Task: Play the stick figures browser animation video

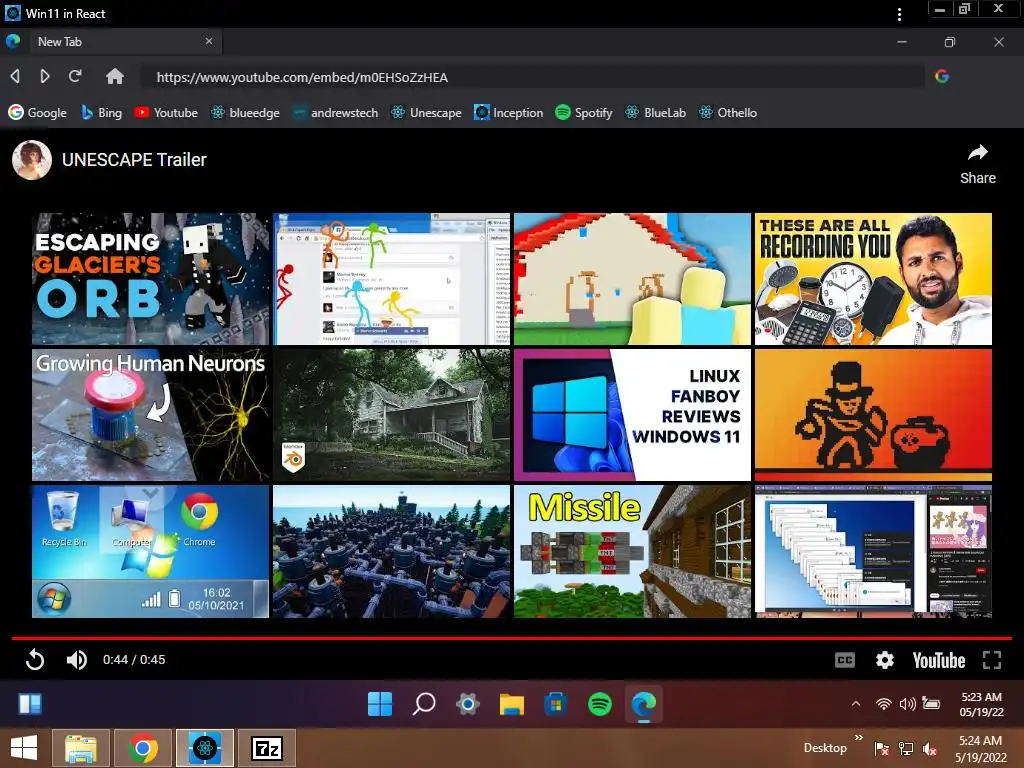Action: (391, 279)
